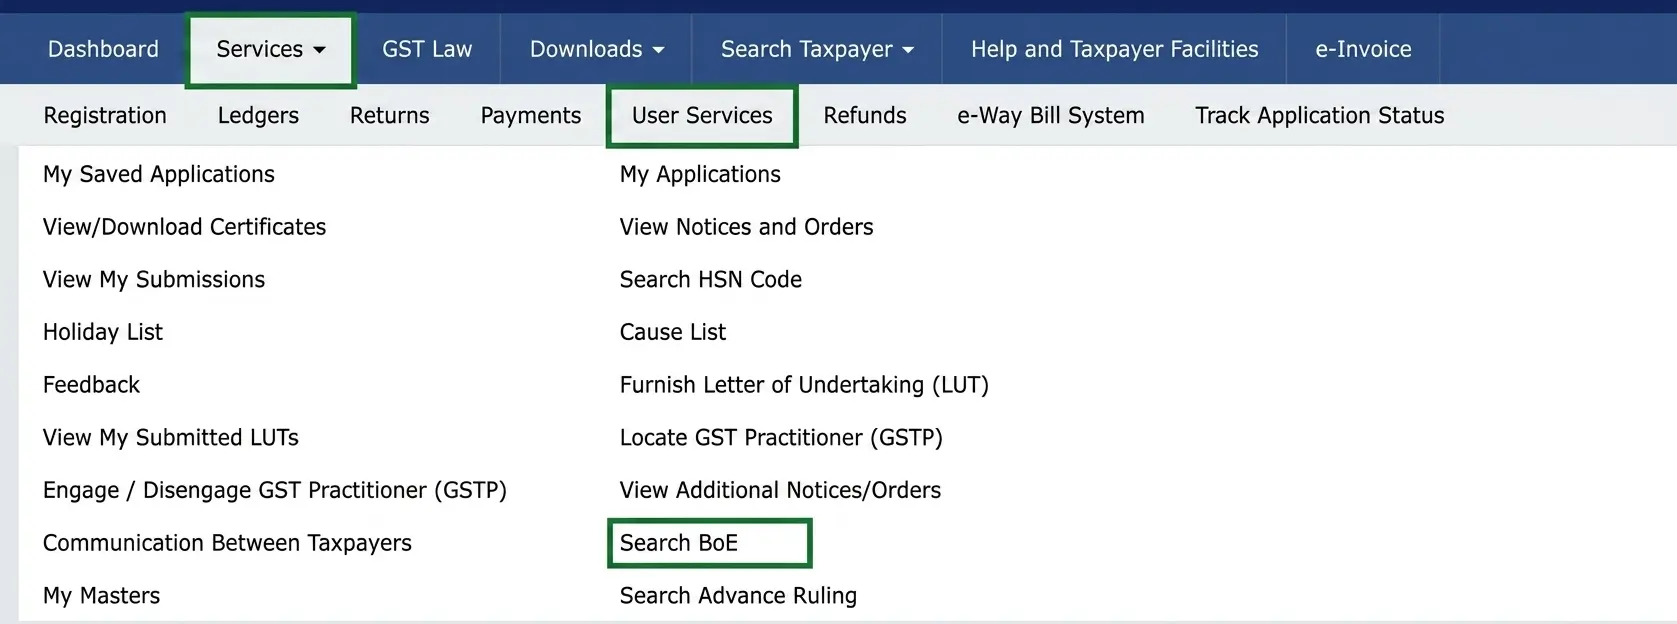Open Engage / Disengage GST Practitioner link

[x=274, y=490]
